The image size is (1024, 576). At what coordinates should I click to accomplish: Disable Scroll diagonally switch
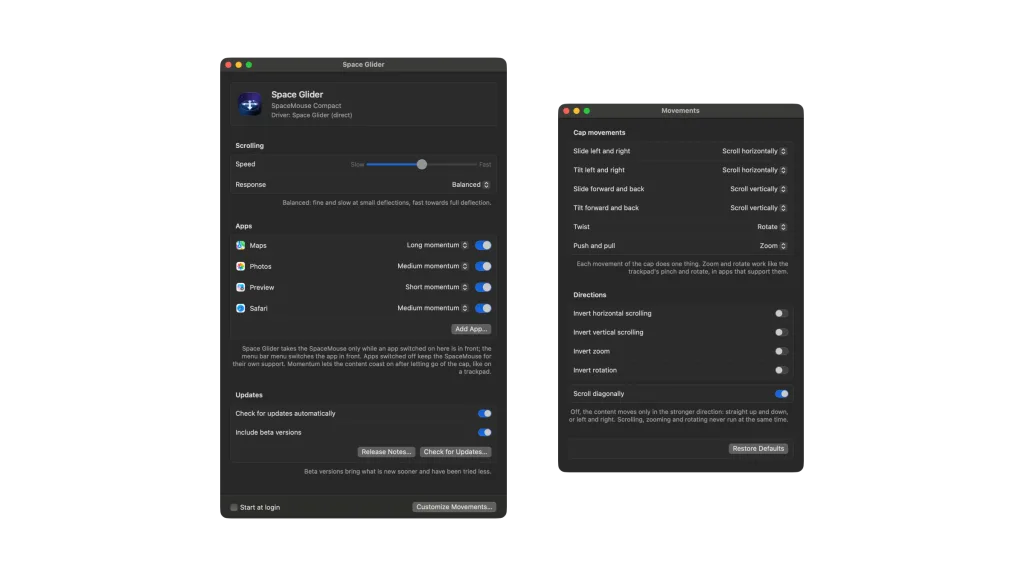(x=781, y=394)
